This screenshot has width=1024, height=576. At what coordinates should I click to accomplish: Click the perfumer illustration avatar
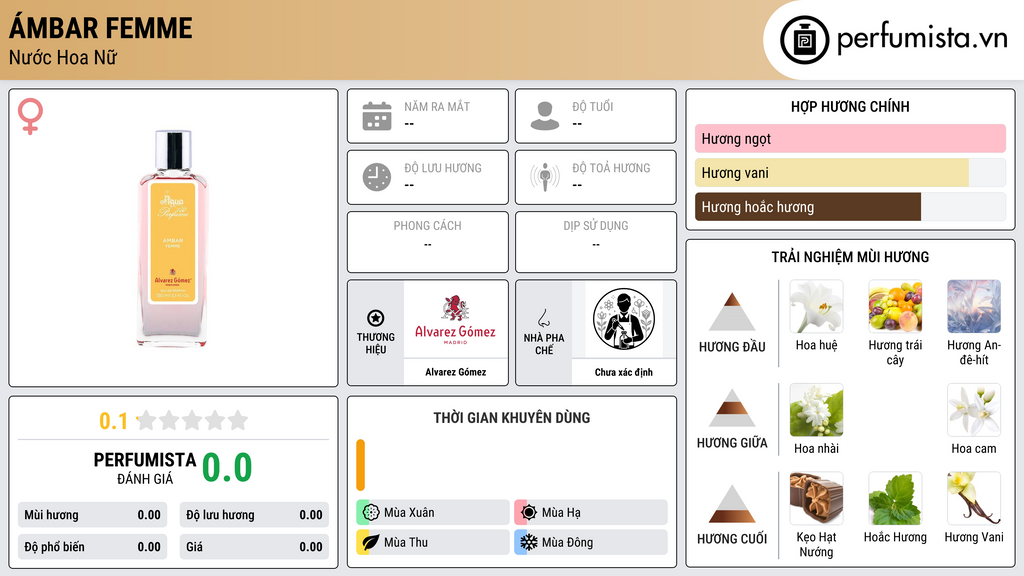click(624, 319)
